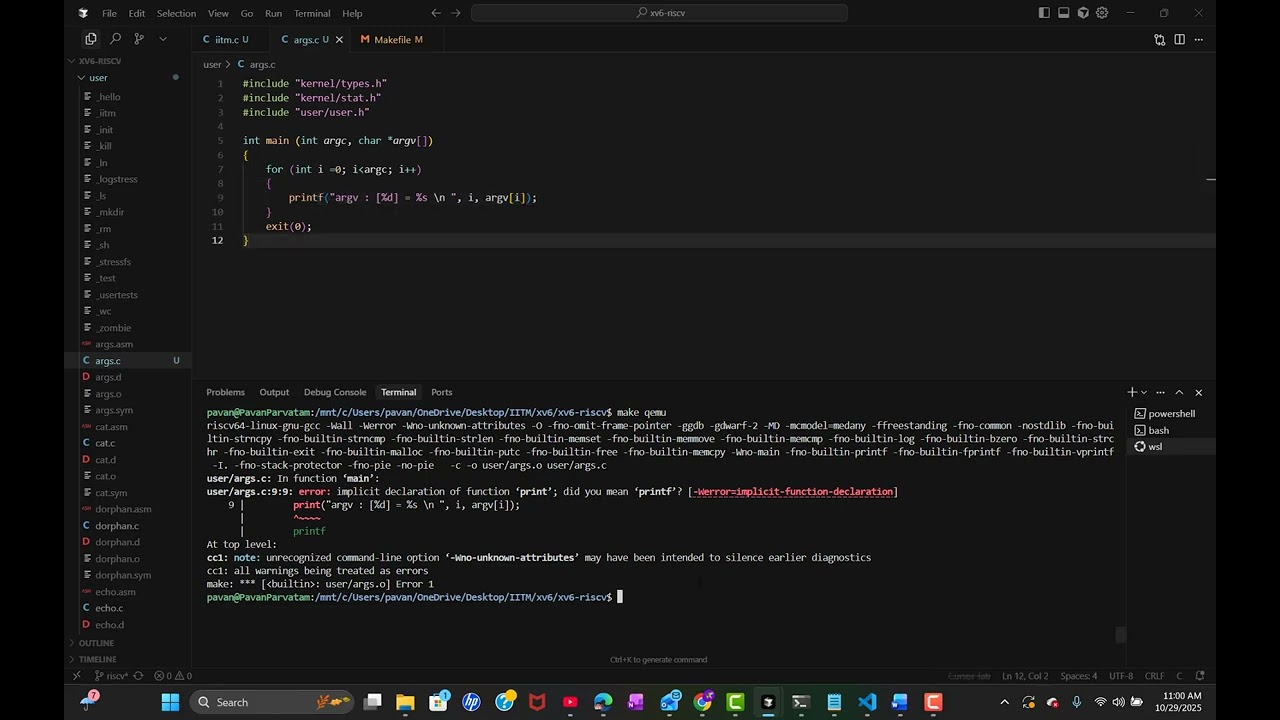Open the Windows Start button
This screenshot has width=1280, height=720.
170,702
